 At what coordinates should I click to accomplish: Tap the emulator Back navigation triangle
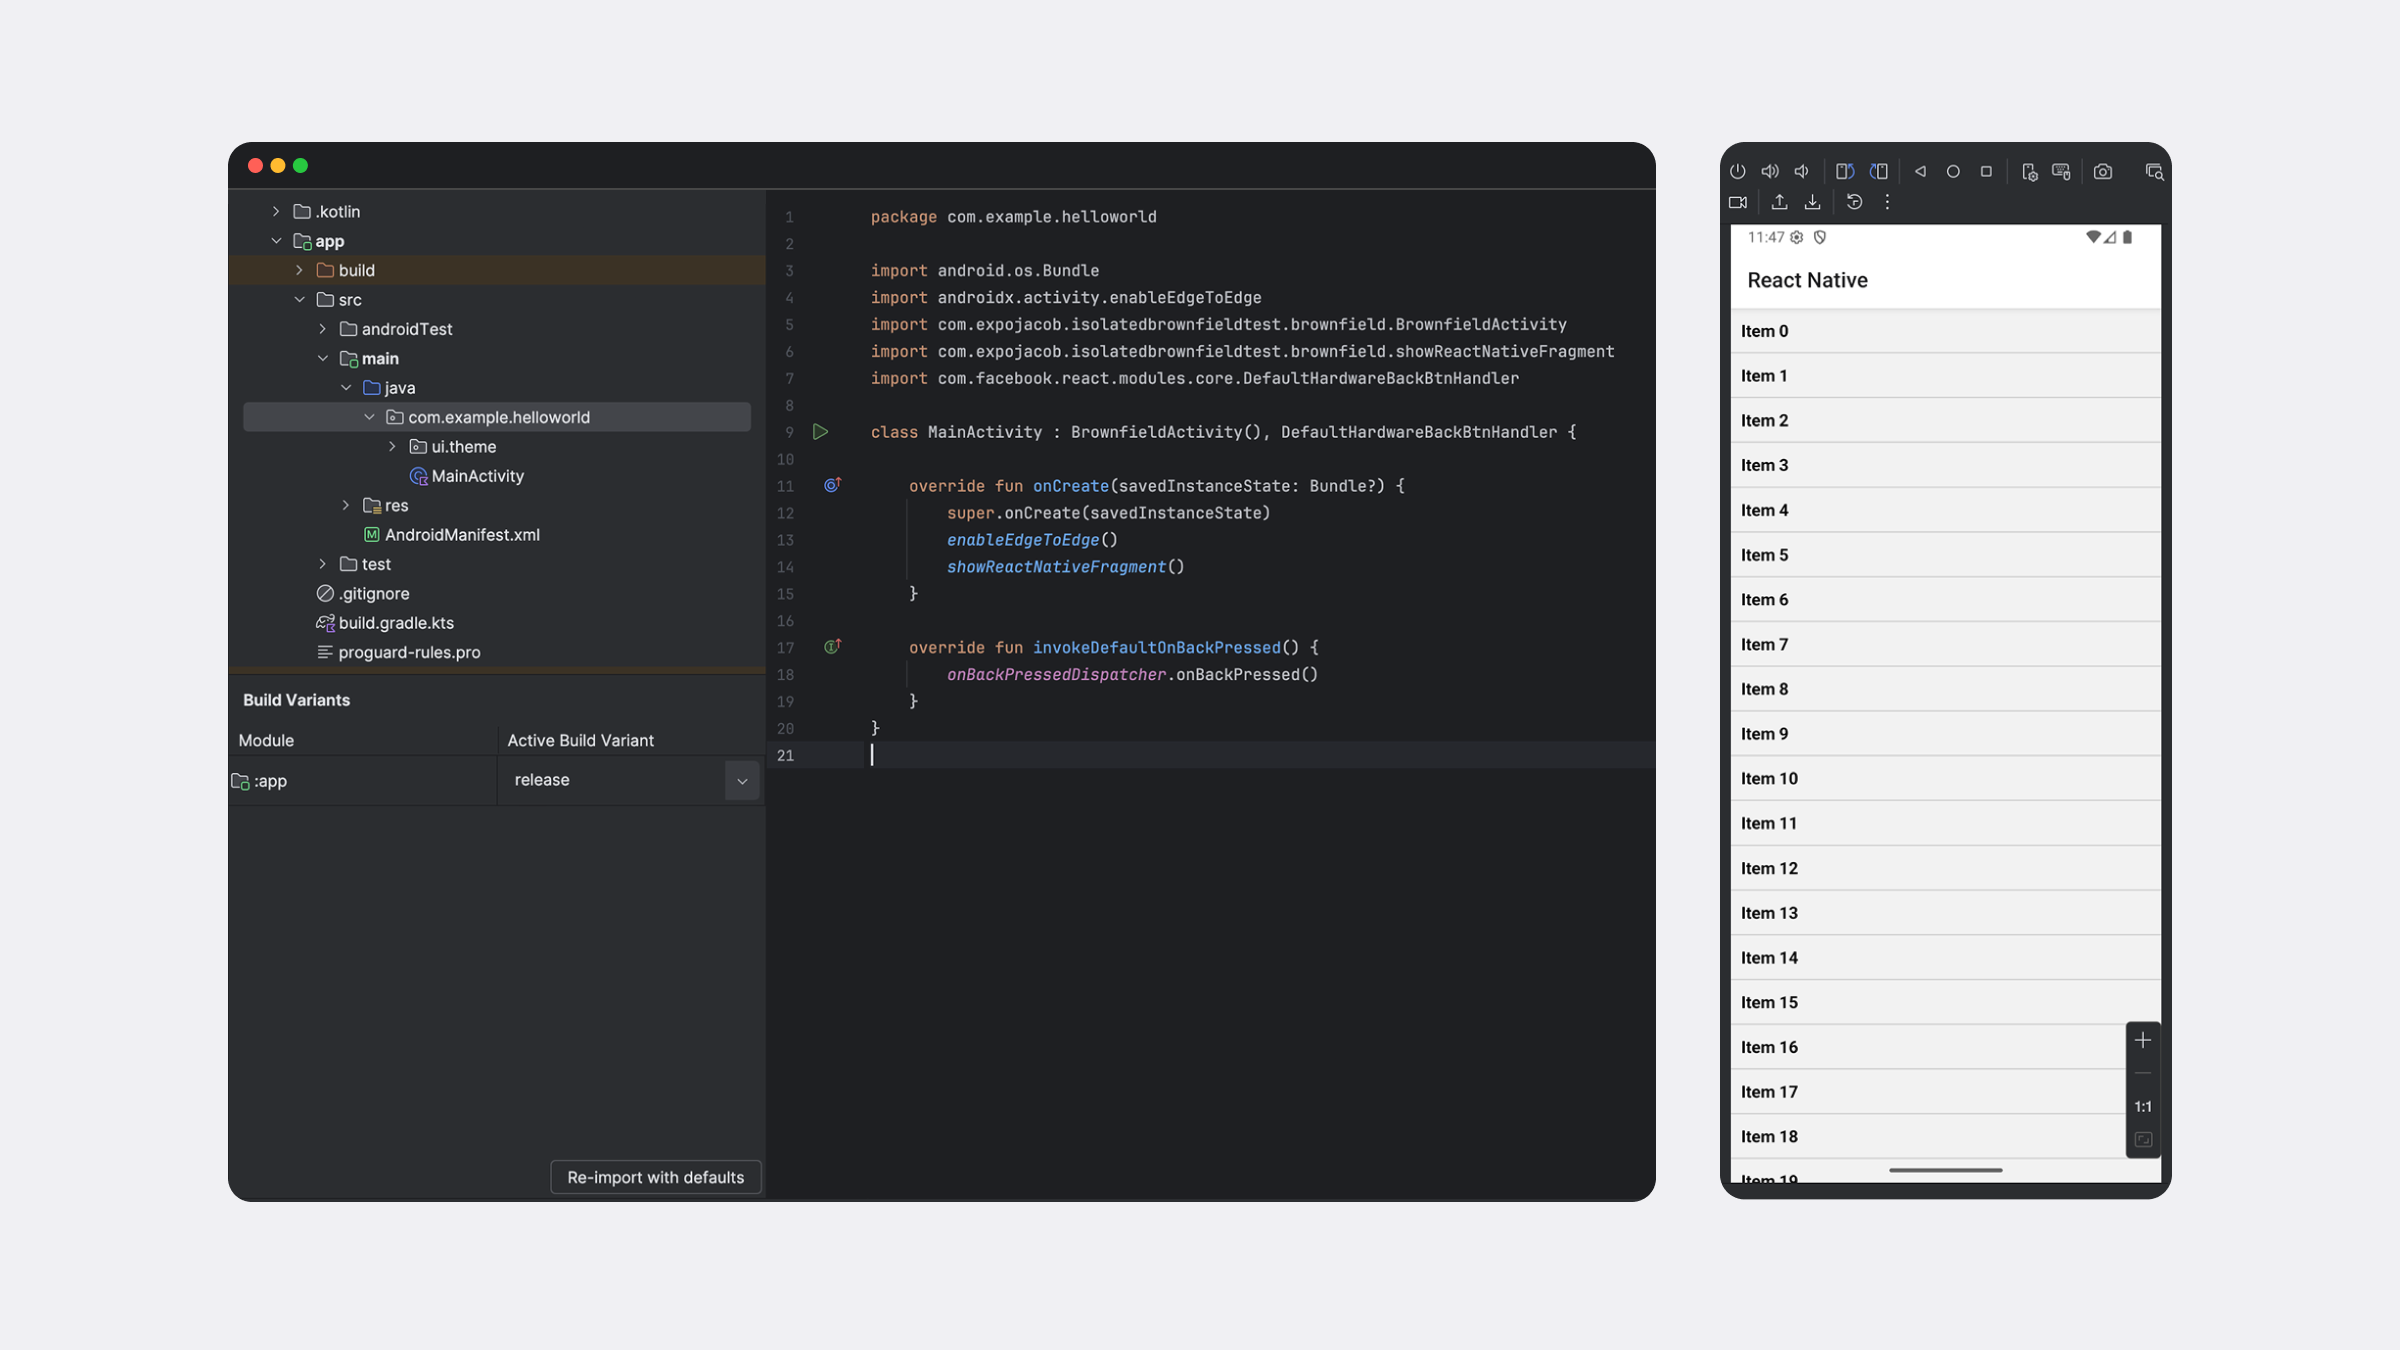pyautogui.click(x=1920, y=171)
